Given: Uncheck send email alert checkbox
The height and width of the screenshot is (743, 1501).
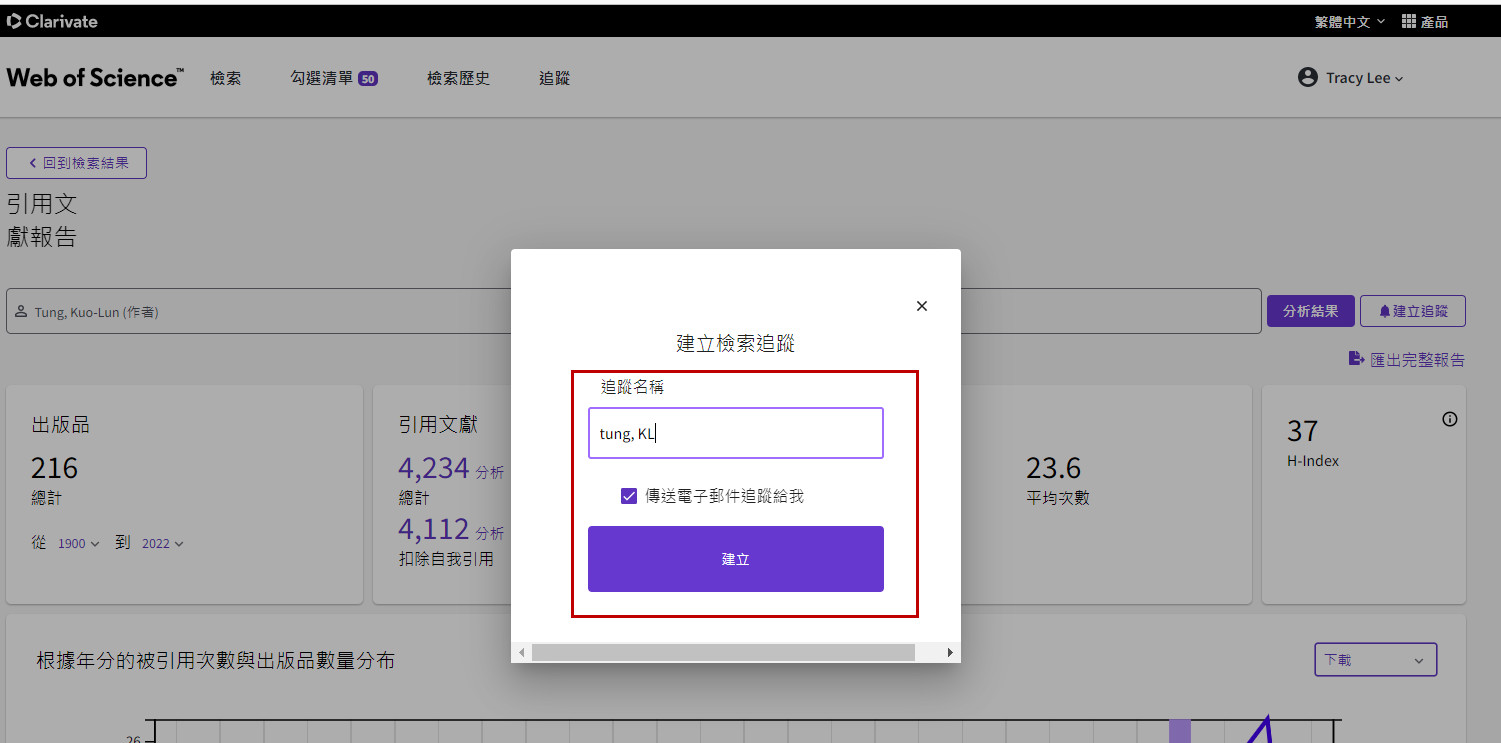Looking at the screenshot, I should click(x=629, y=496).
